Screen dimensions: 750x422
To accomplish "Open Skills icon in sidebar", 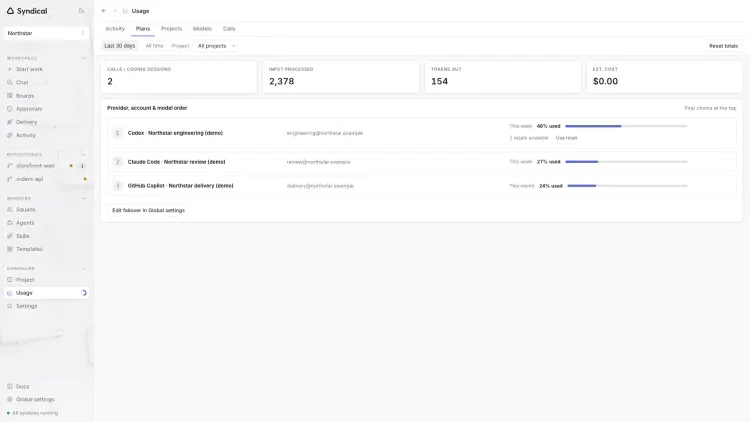I will click(10, 236).
